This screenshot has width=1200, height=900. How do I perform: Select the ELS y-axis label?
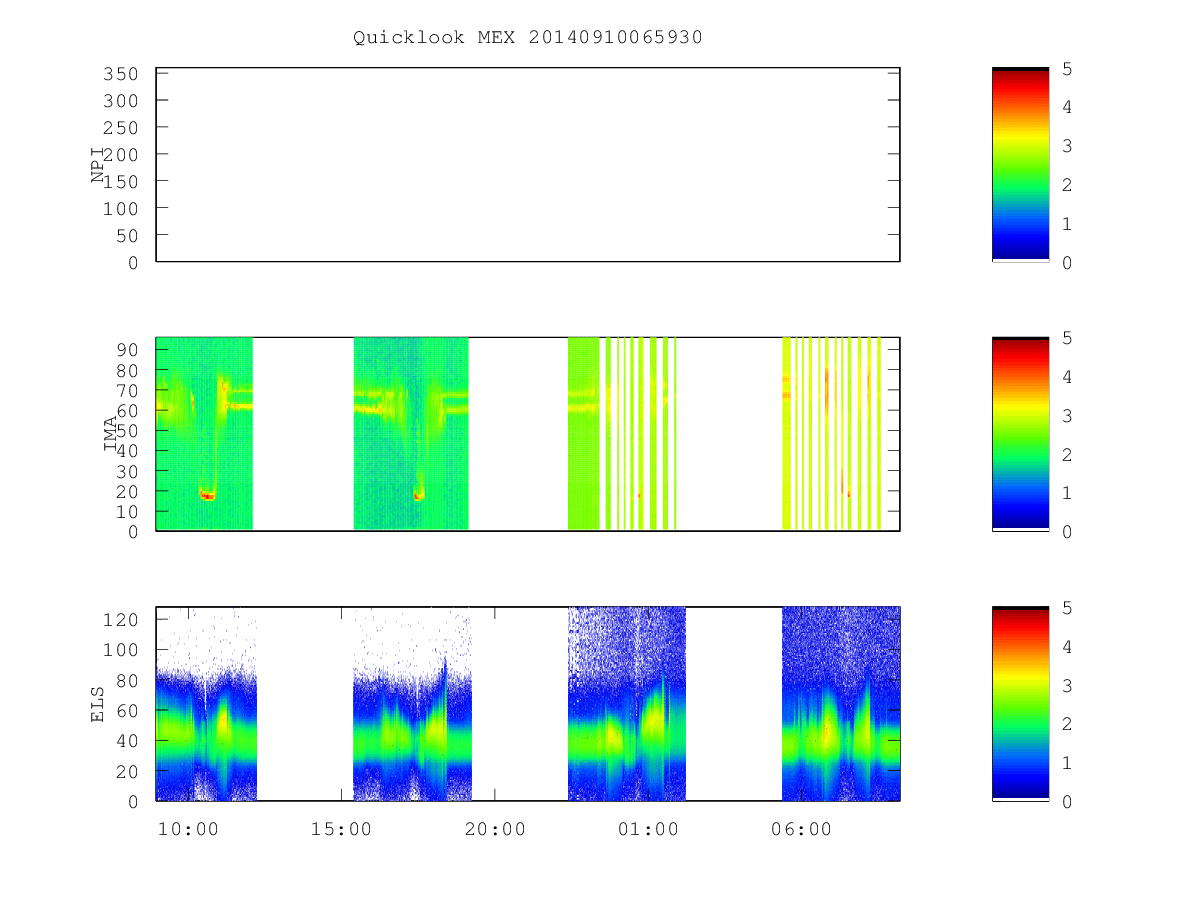click(x=98, y=704)
